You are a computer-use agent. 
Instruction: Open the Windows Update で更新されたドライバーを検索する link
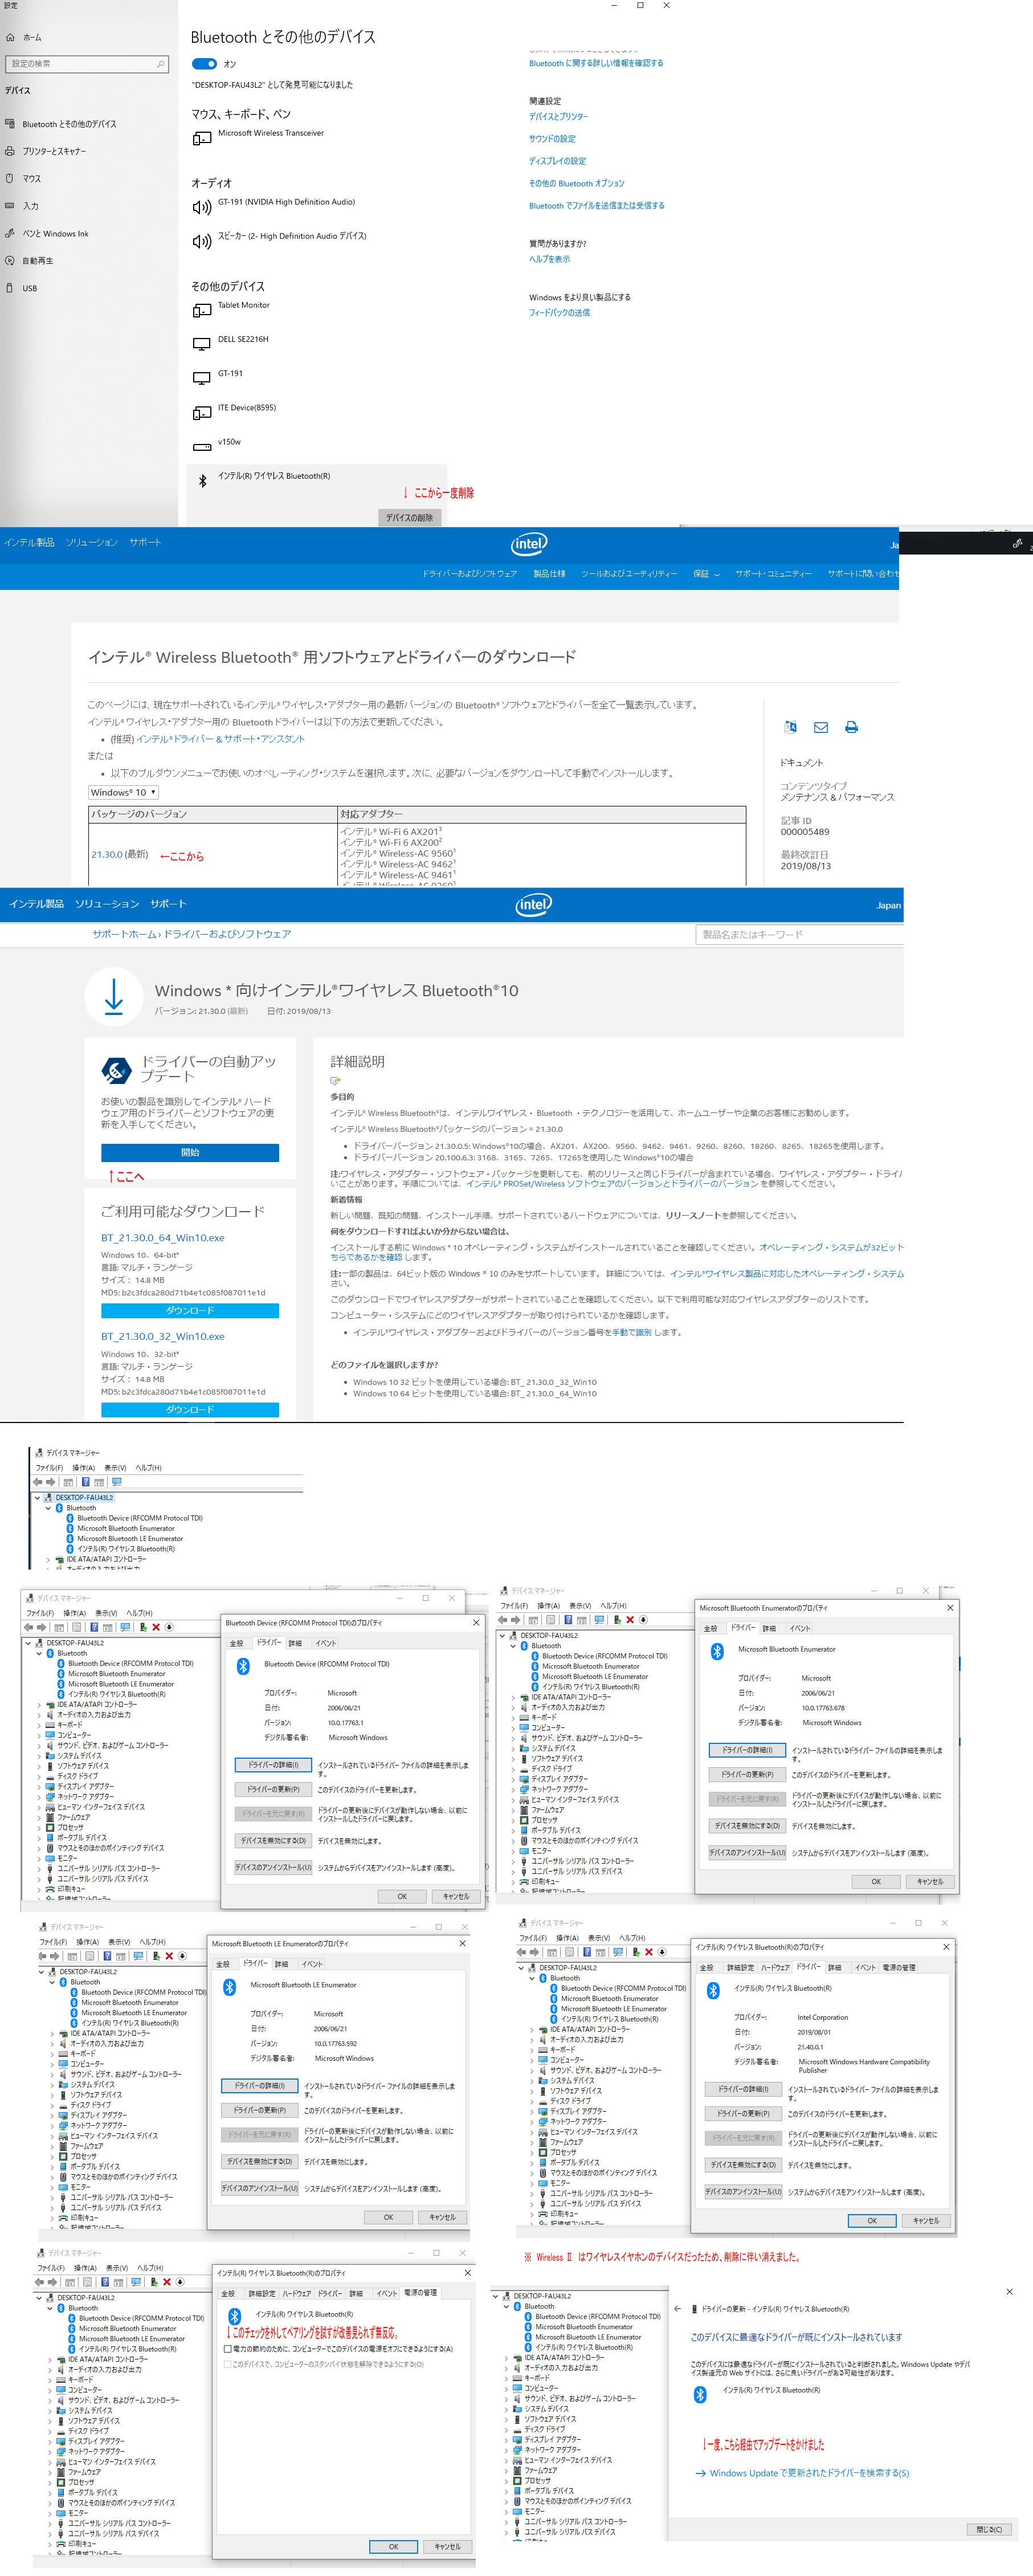click(809, 2473)
